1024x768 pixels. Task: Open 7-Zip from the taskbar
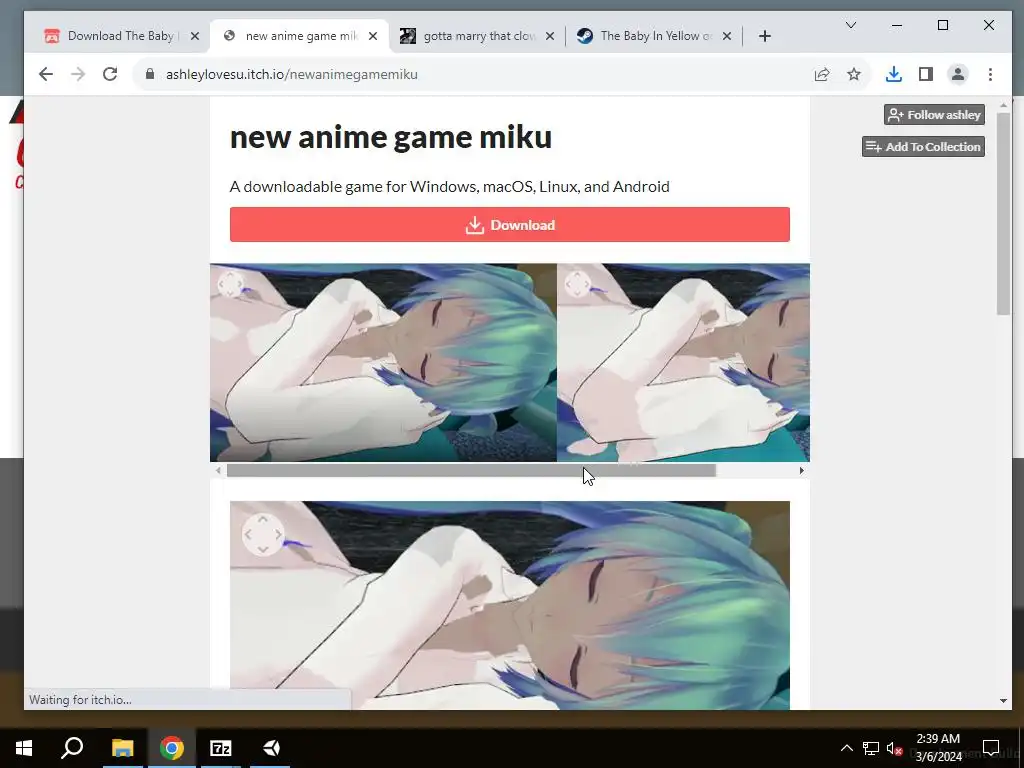click(221, 748)
